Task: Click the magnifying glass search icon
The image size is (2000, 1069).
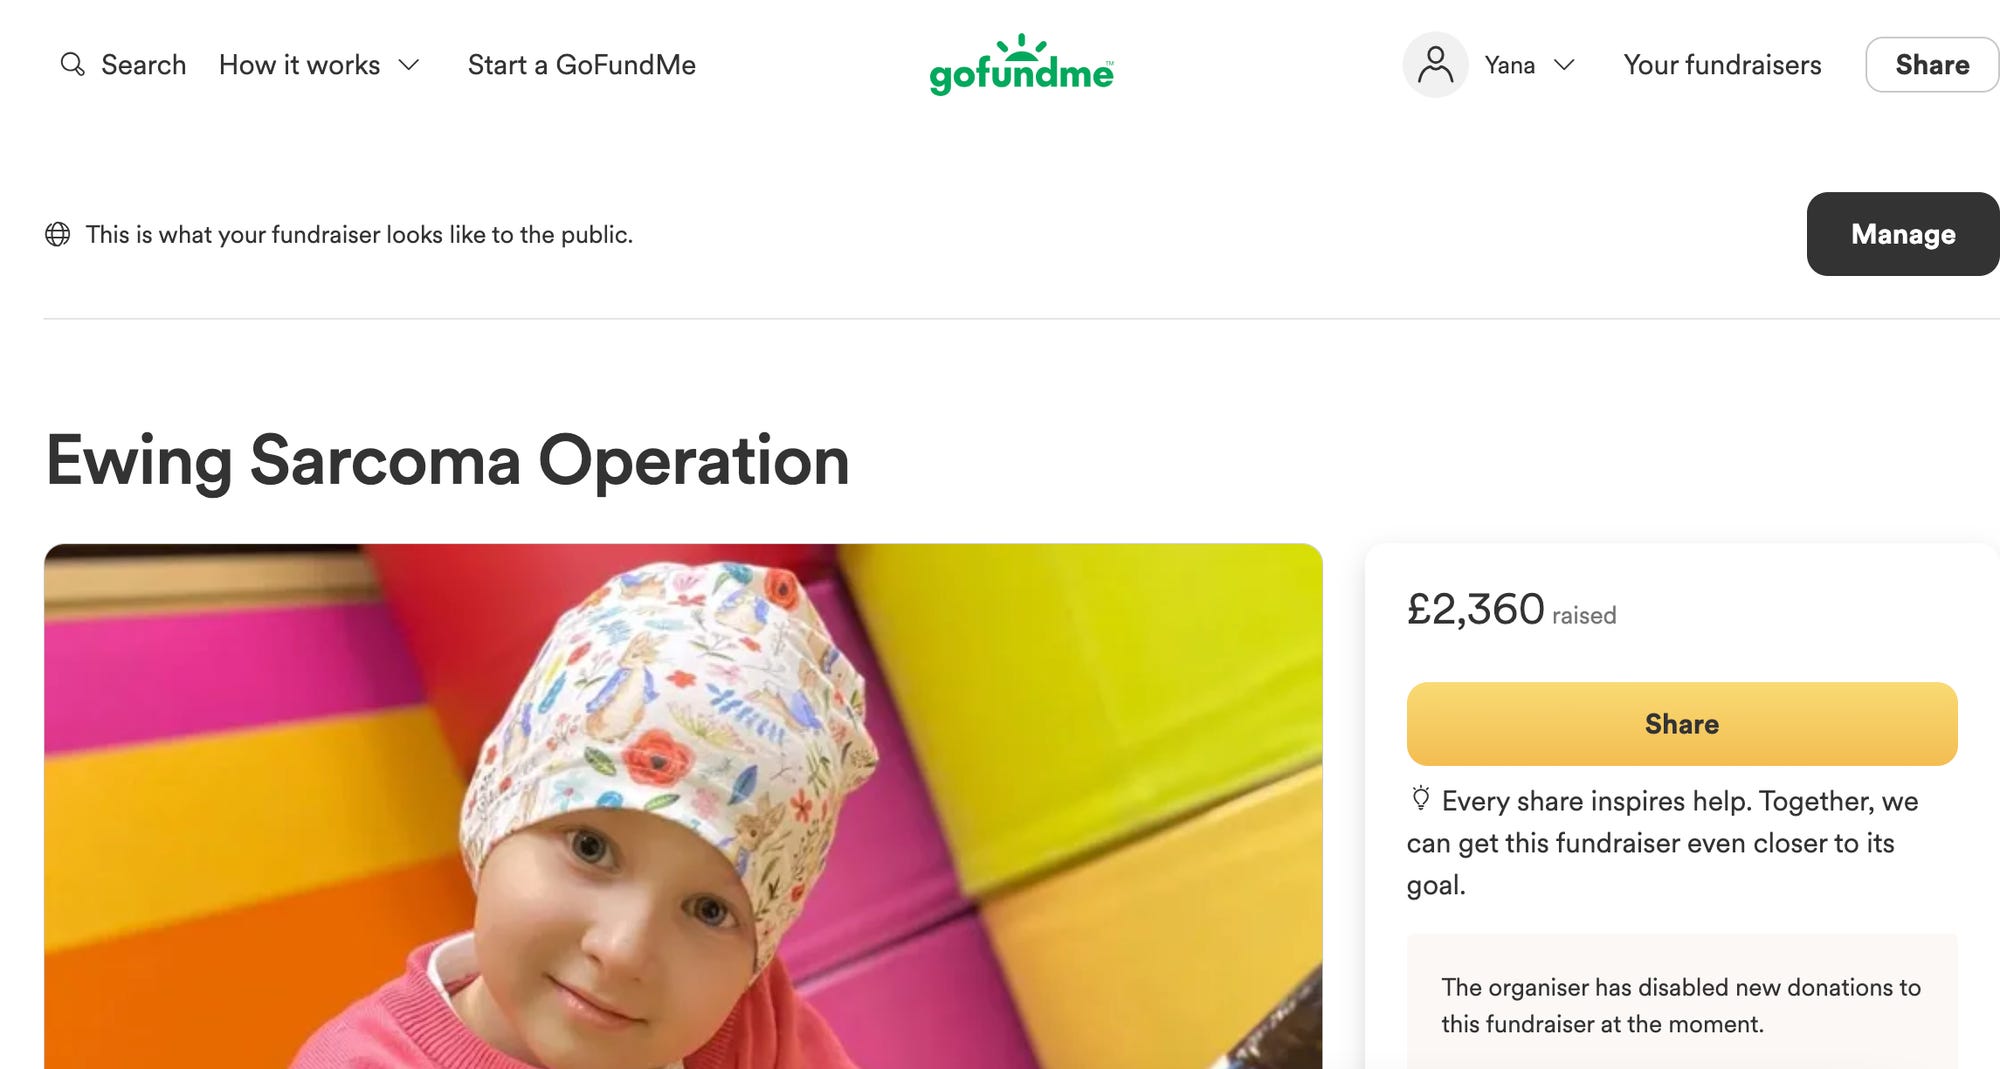Action: (x=72, y=64)
